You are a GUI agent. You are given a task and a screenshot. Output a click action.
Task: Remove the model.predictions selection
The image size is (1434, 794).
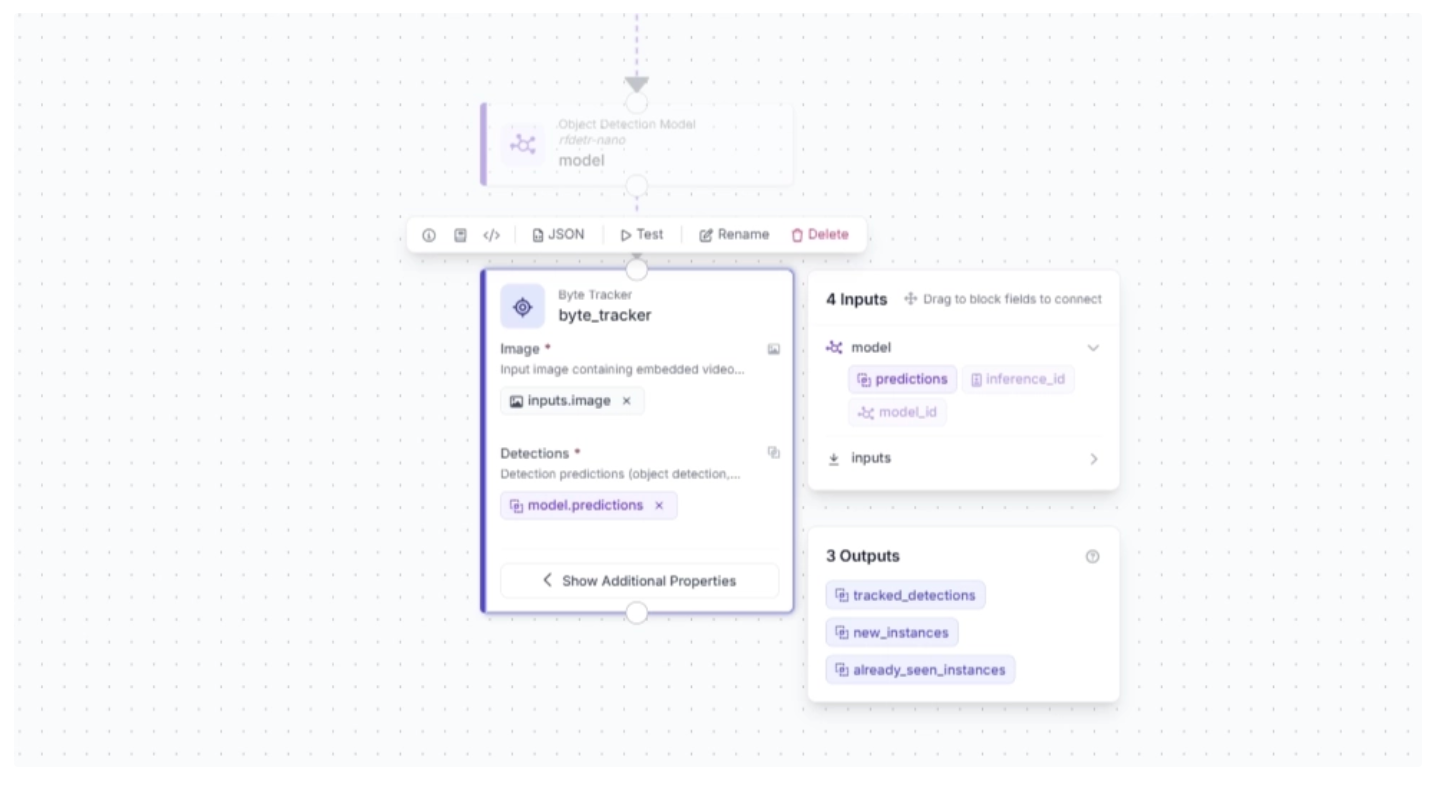tap(659, 506)
